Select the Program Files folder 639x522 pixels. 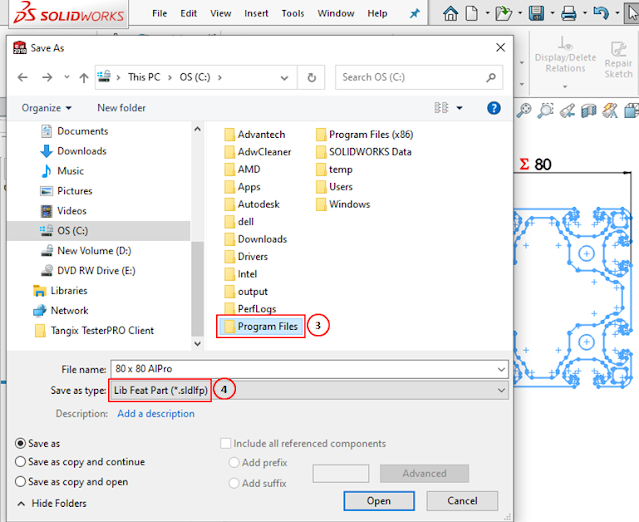tap(261, 326)
